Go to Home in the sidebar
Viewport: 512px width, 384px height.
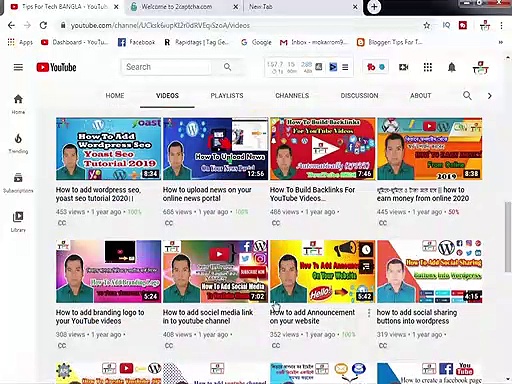pyautogui.click(x=18, y=104)
